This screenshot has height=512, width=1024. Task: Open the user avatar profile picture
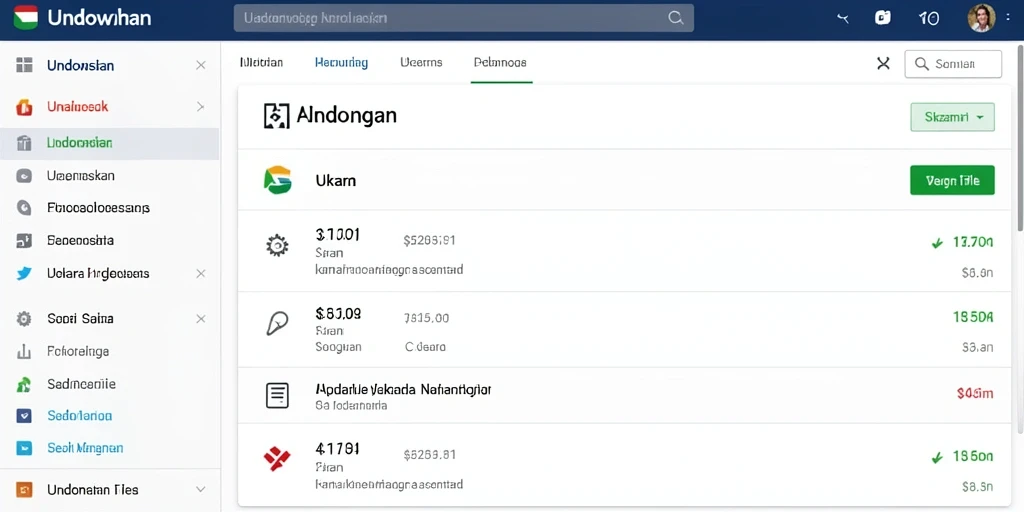pos(981,18)
